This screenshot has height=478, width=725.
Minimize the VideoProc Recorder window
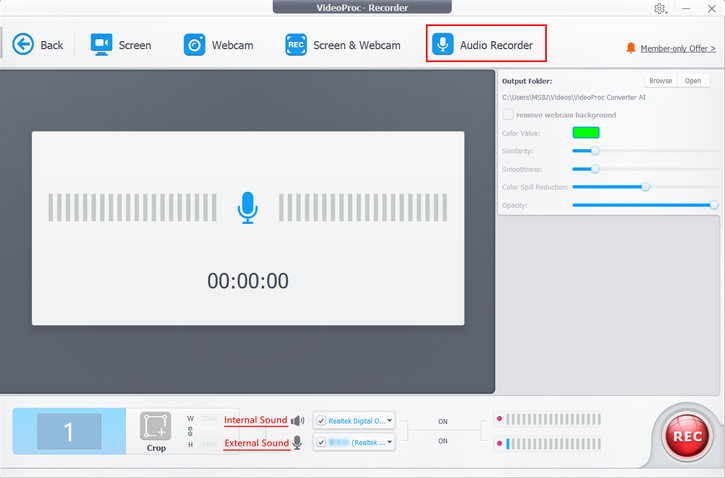(686, 8)
